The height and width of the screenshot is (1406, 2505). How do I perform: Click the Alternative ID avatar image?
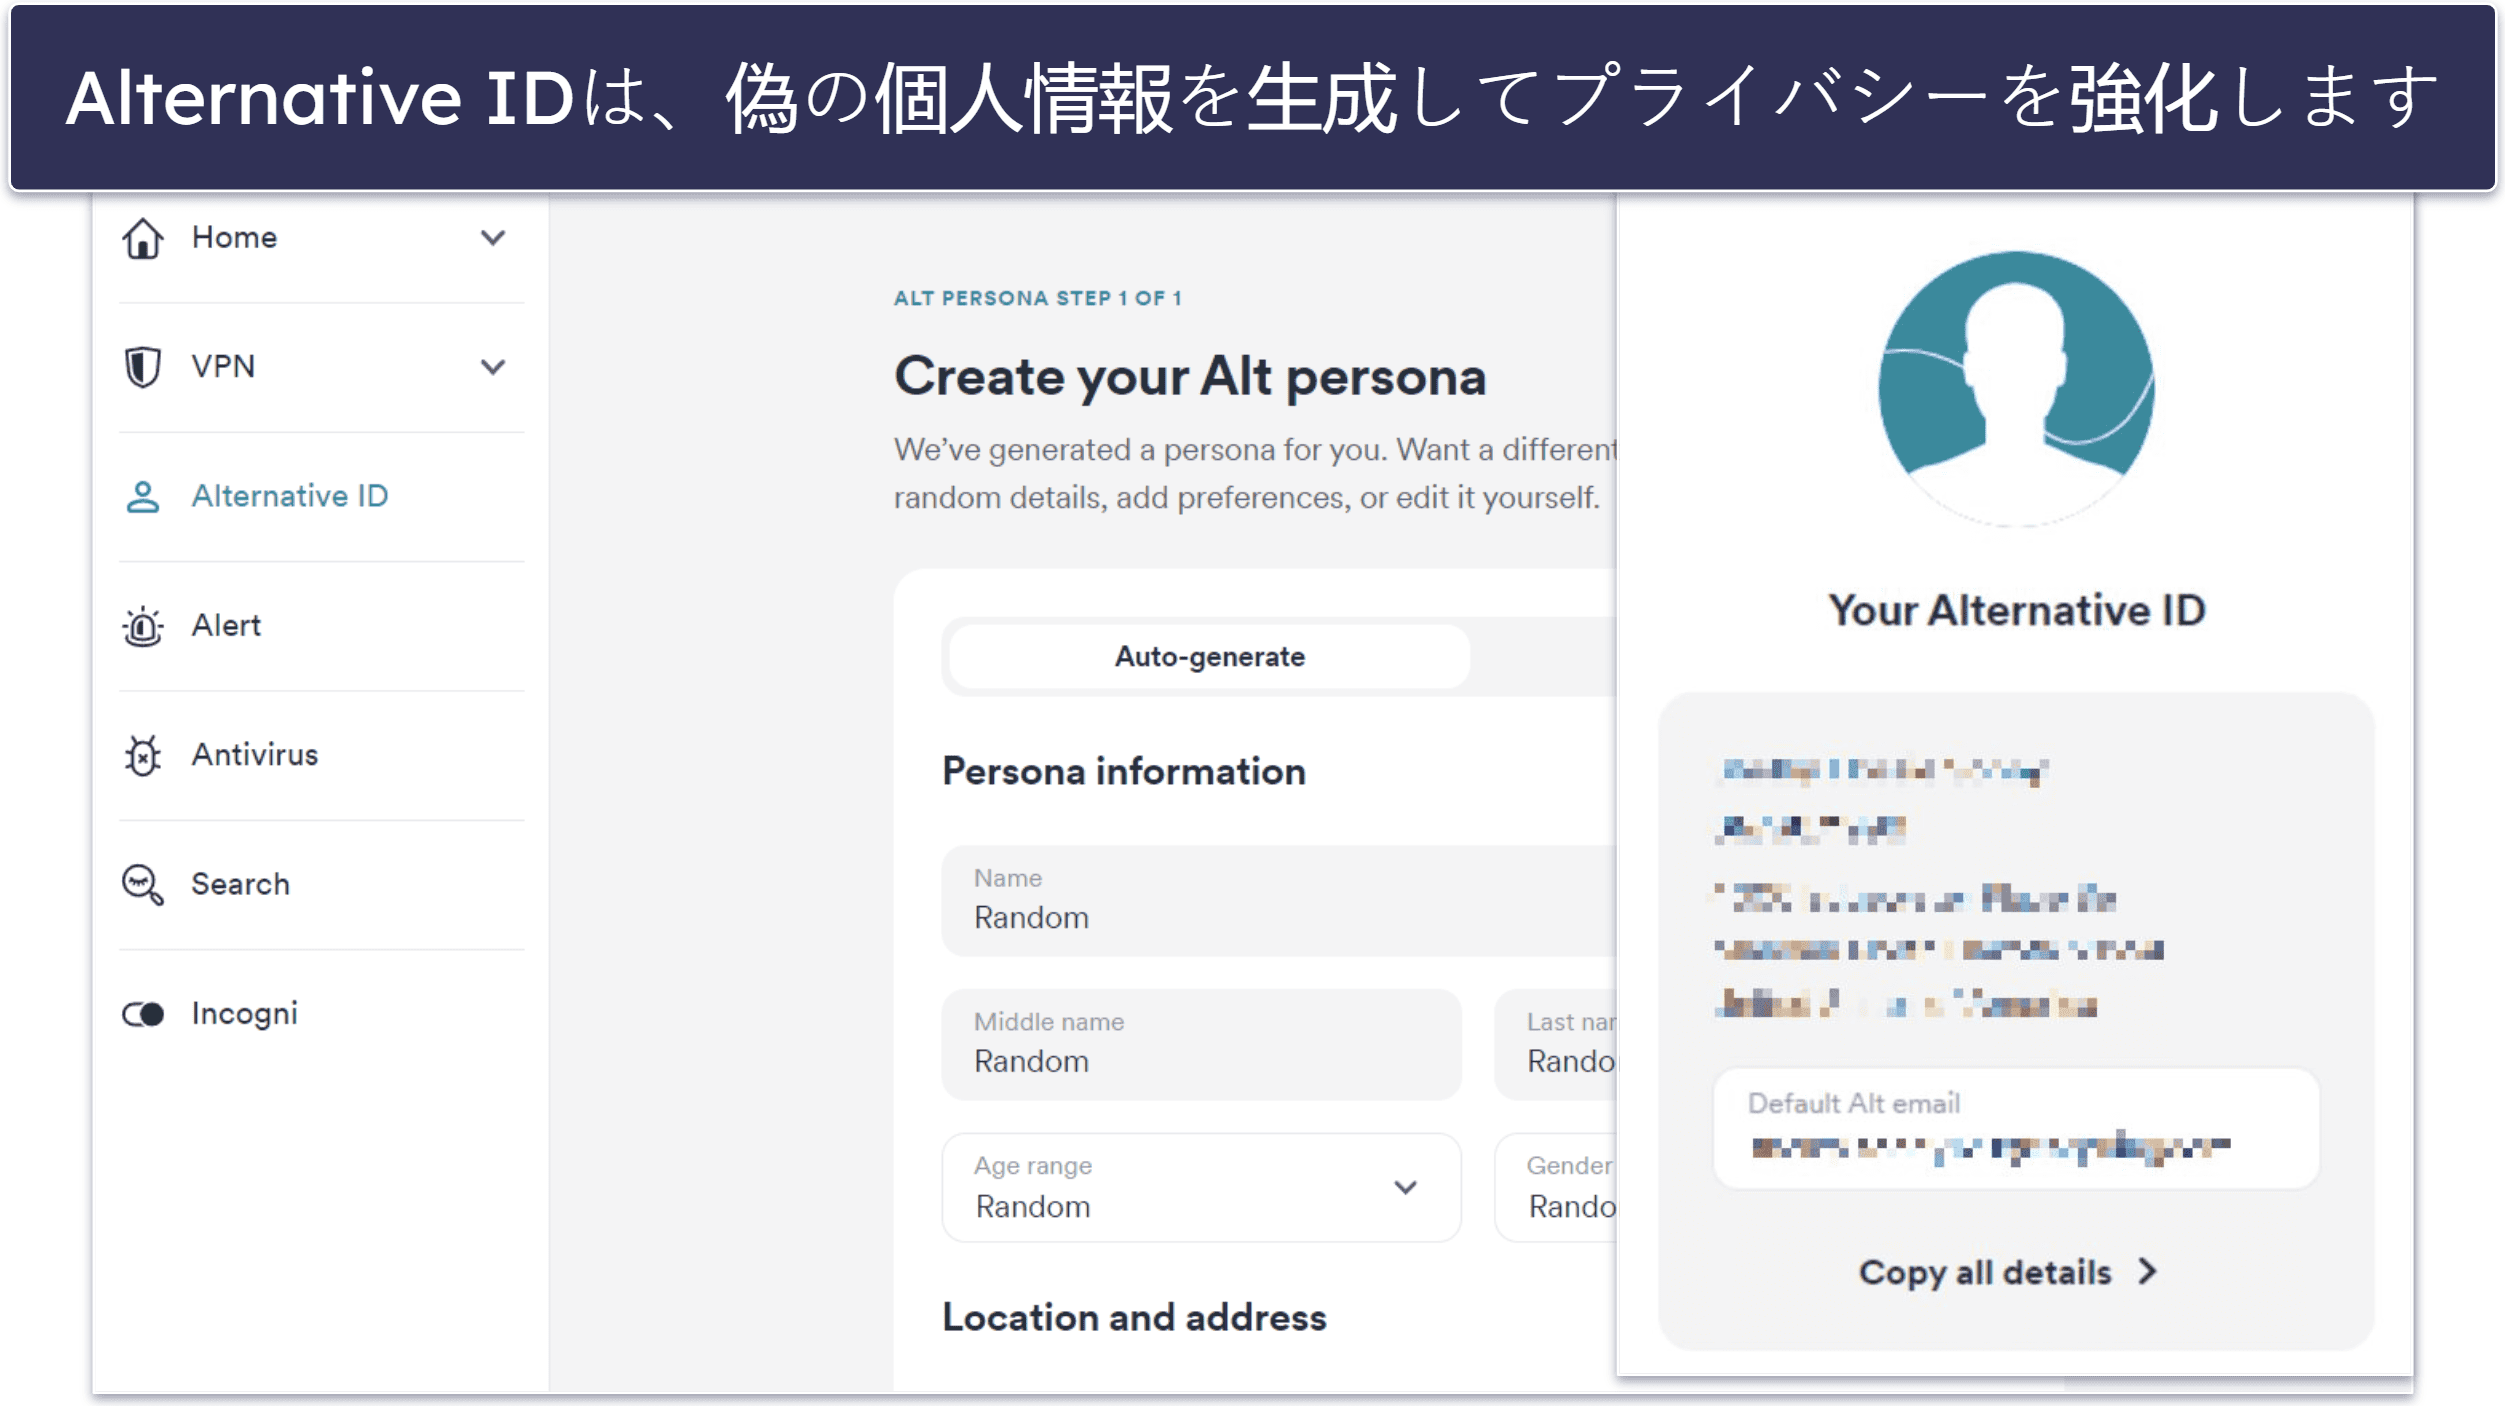point(2016,388)
